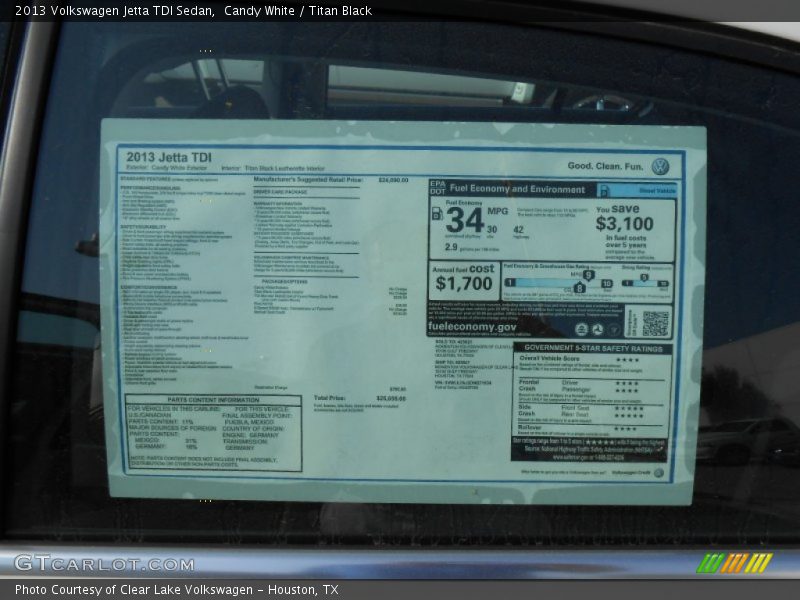Click the "Fuel Economy and Environment" header
This screenshot has width=800, height=600.
517,189
